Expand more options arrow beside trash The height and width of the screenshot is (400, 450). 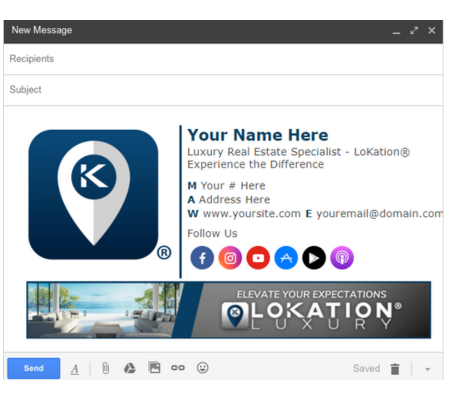click(428, 369)
